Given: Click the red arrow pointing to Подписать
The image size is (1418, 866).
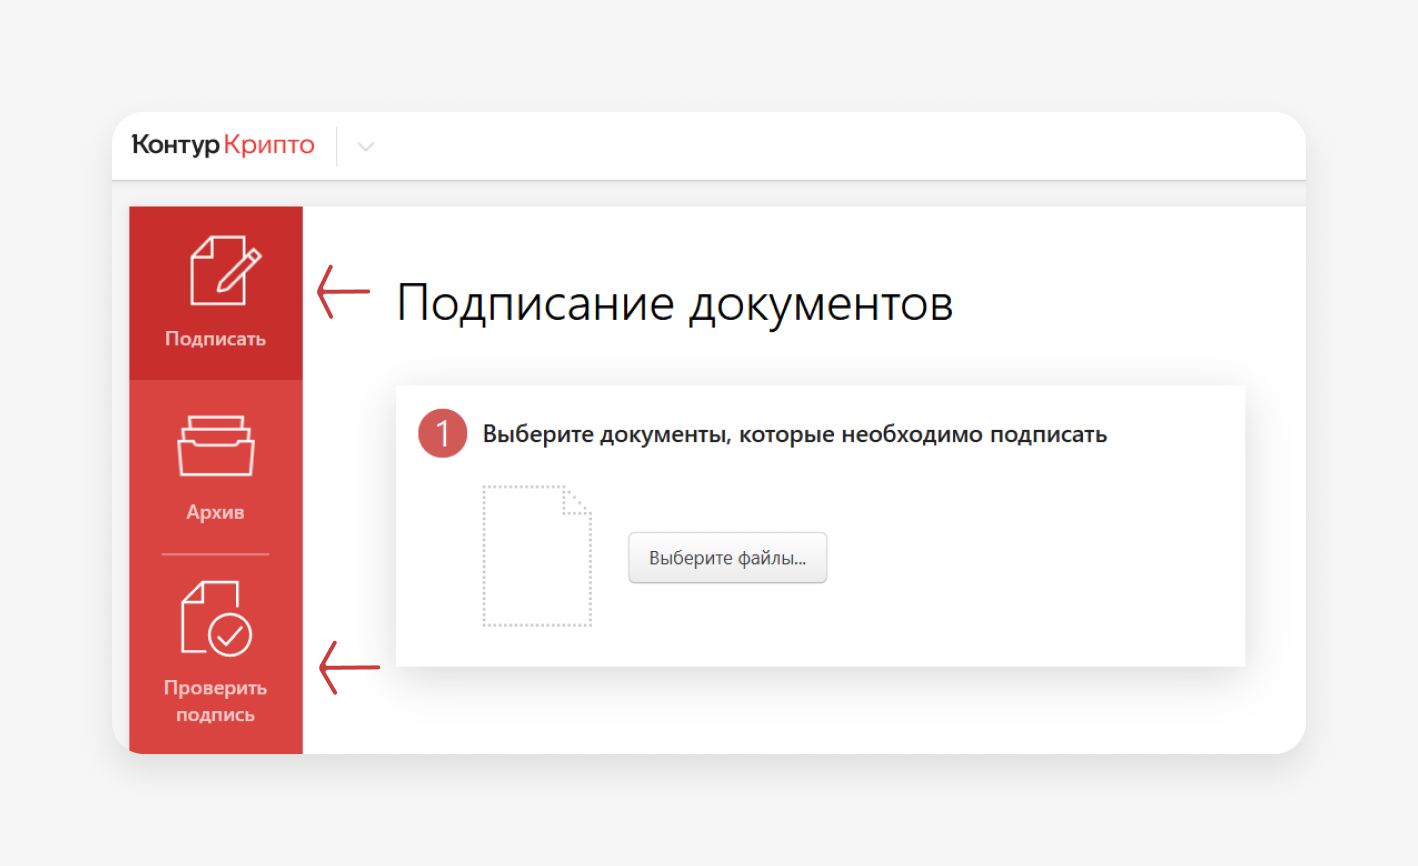Looking at the screenshot, I should 343,292.
